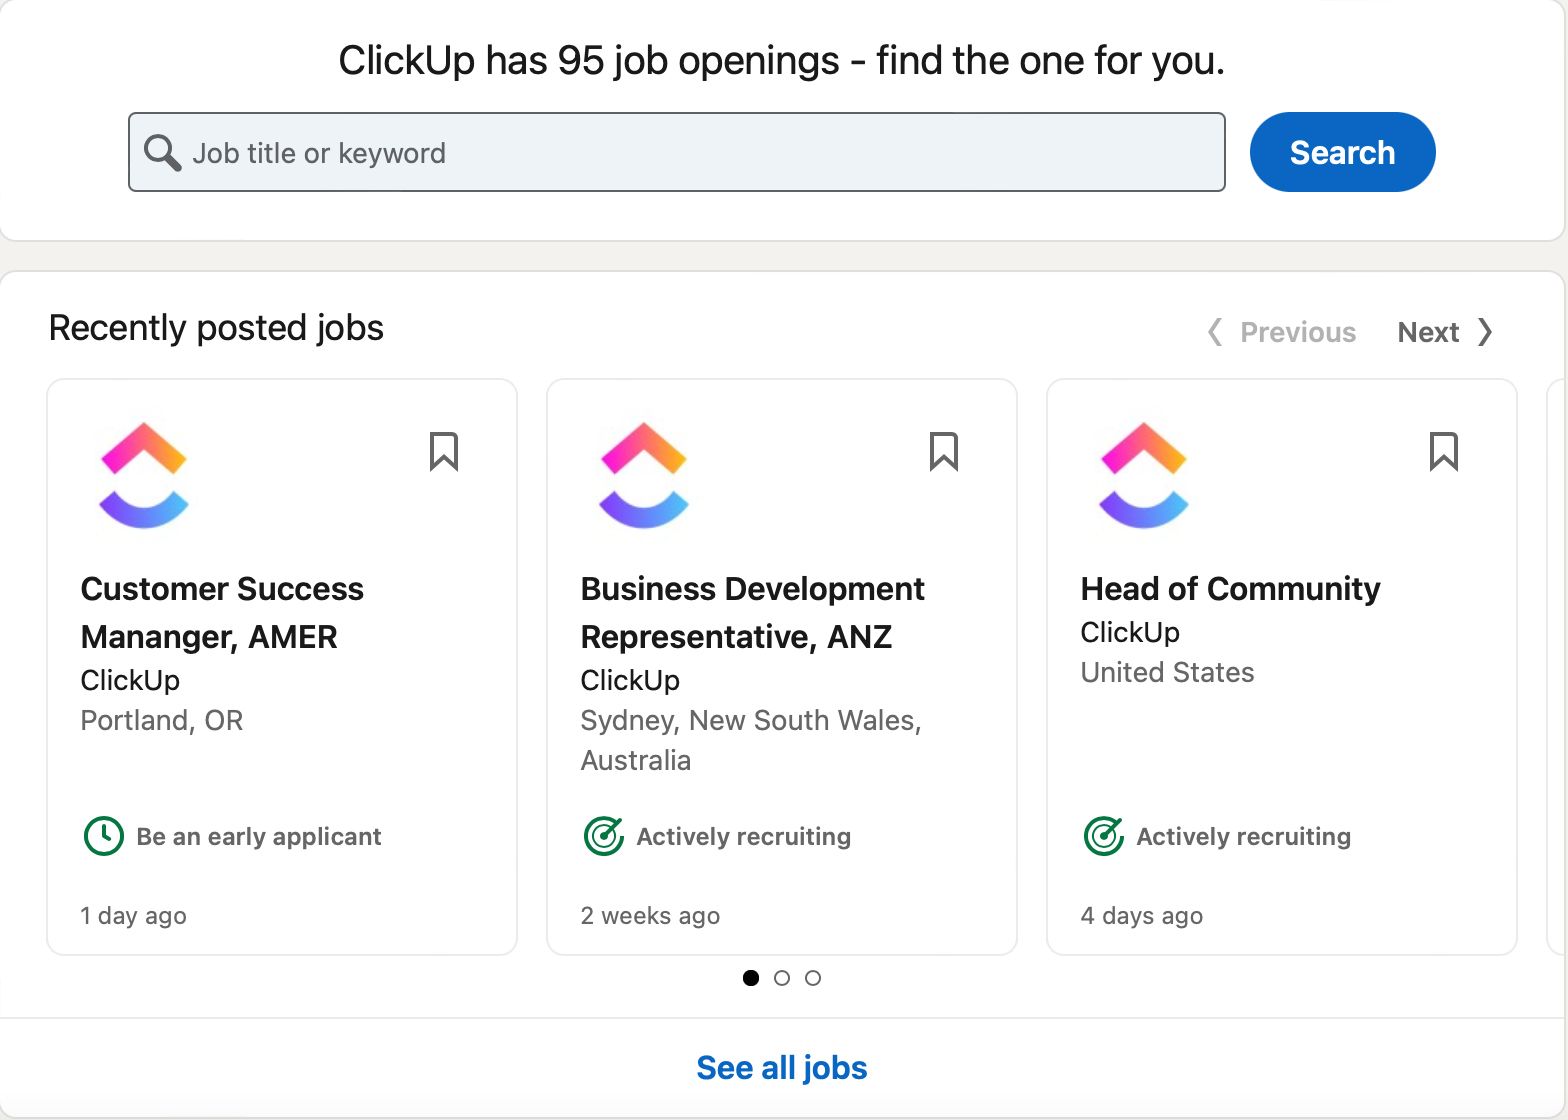Screen dimensions: 1568x1120
Task: Click the blue Search button
Action: point(1342,152)
